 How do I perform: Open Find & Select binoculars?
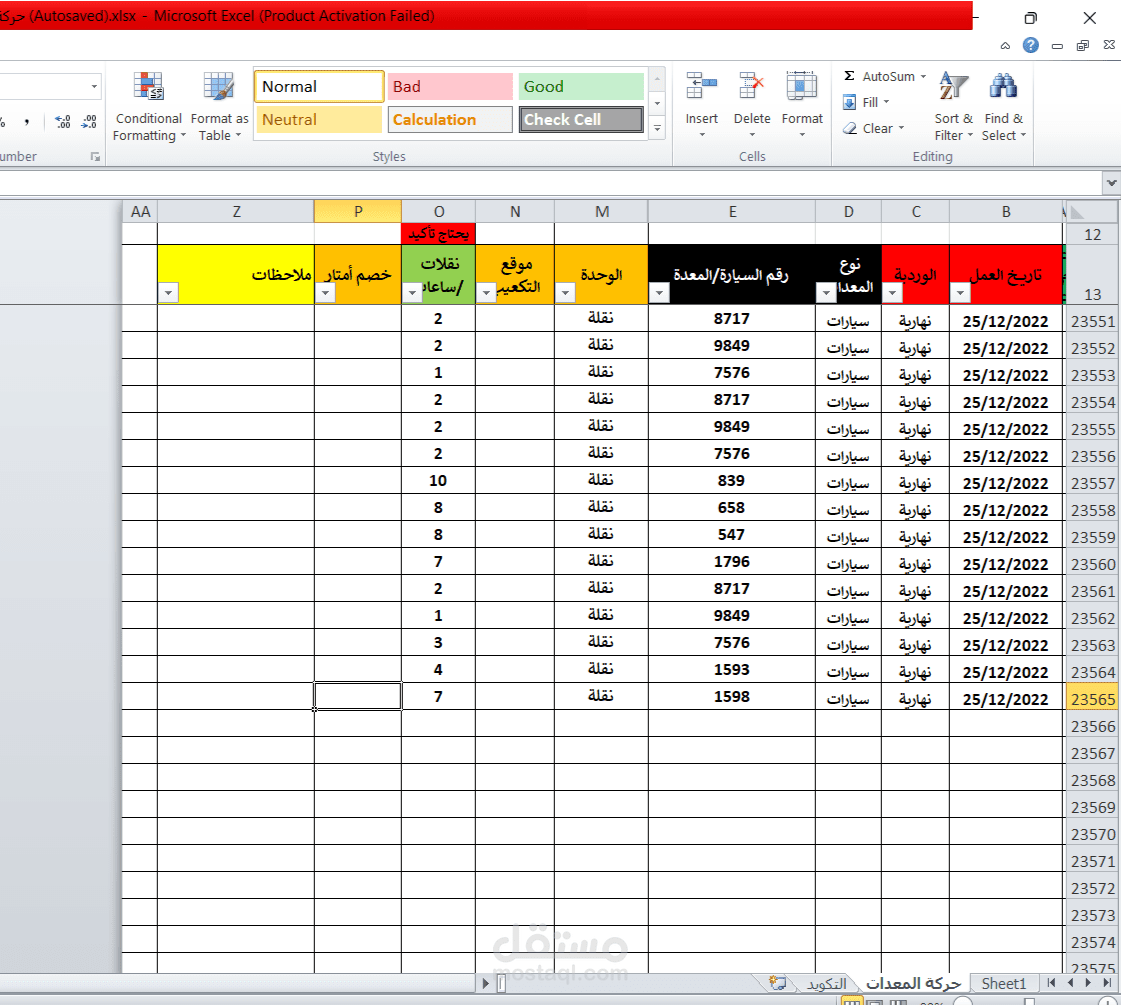click(1003, 106)
